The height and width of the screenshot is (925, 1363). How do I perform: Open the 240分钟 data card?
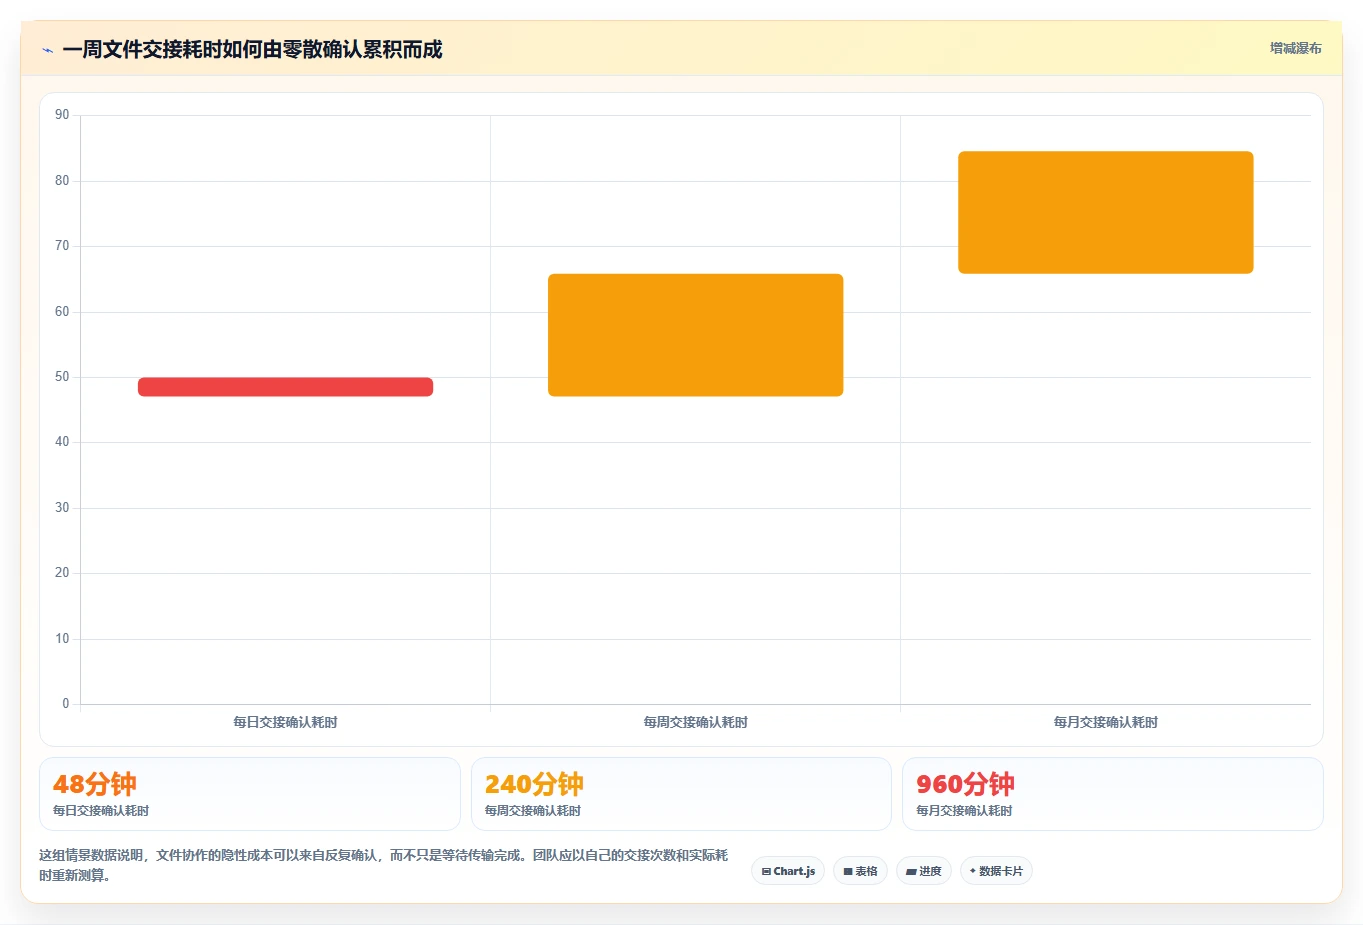(681, 794)
